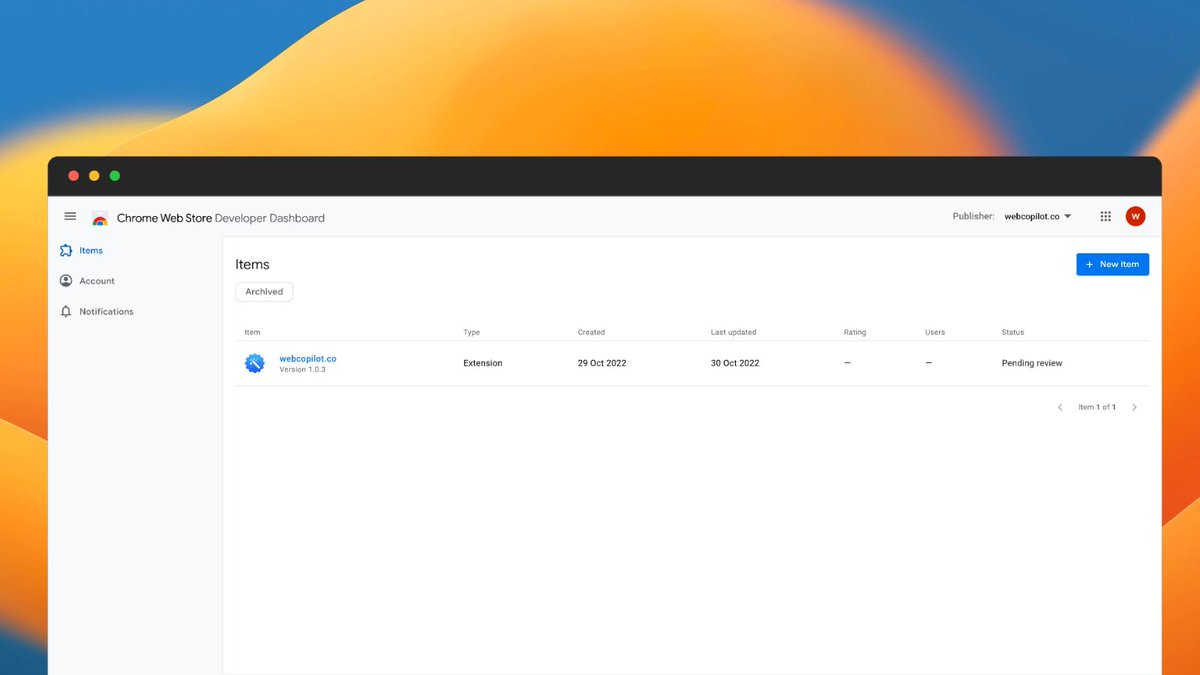Click the Users column header
This screenshot has width=1200, height=675.
pos(935,332)
